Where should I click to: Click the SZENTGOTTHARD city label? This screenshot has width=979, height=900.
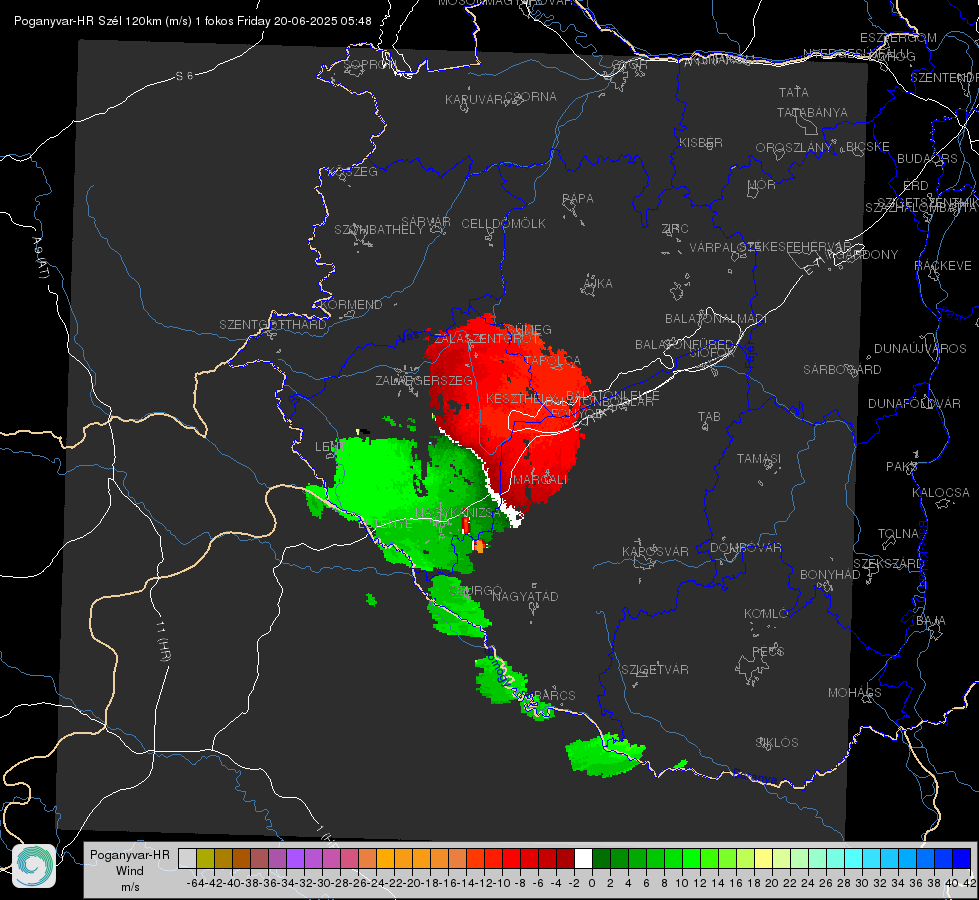(273, 324)
